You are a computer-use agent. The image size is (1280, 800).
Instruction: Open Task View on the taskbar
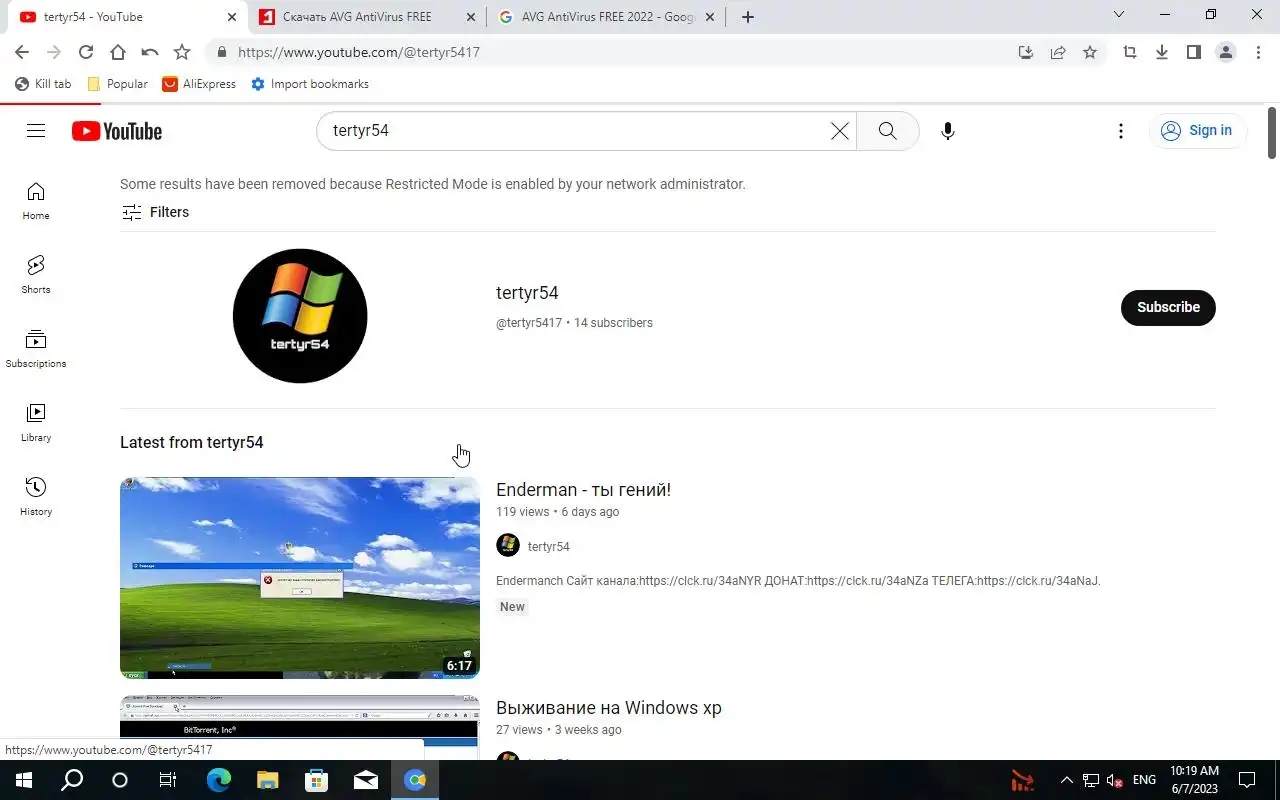click(x=168, y=780)
